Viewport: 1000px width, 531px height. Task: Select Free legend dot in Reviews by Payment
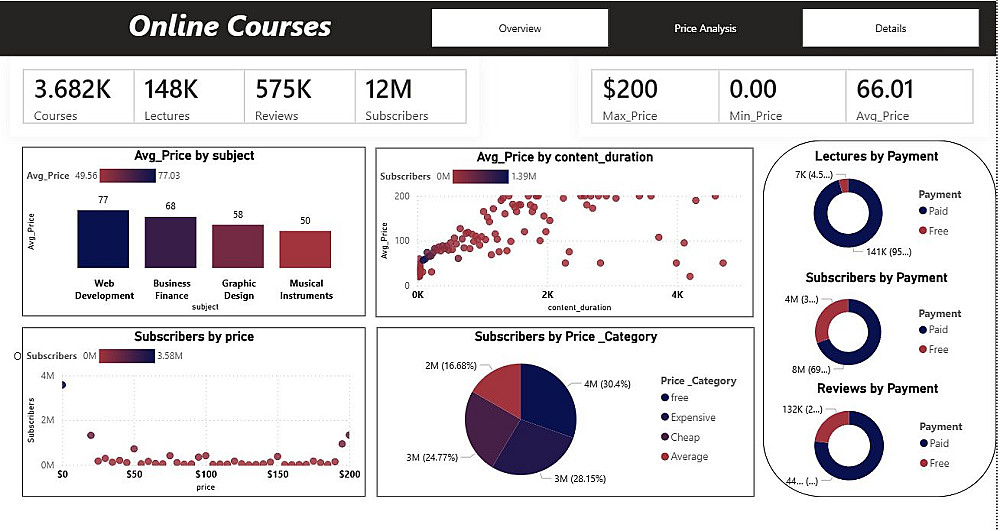922,463
